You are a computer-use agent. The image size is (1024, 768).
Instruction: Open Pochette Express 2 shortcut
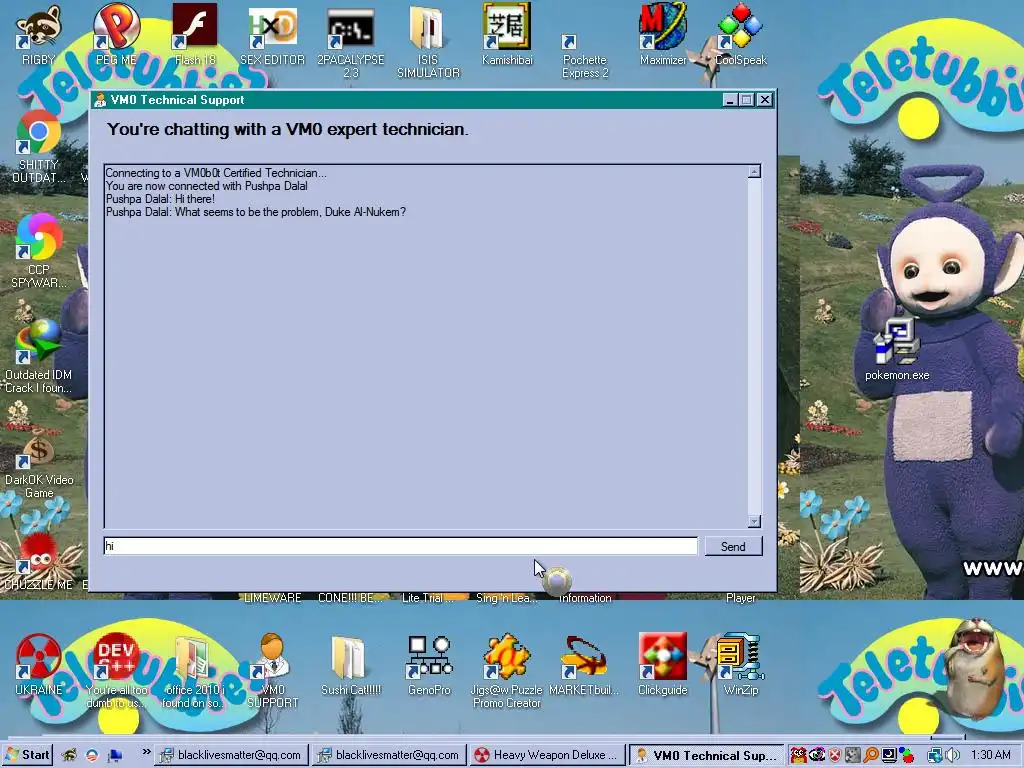point(585,57)
